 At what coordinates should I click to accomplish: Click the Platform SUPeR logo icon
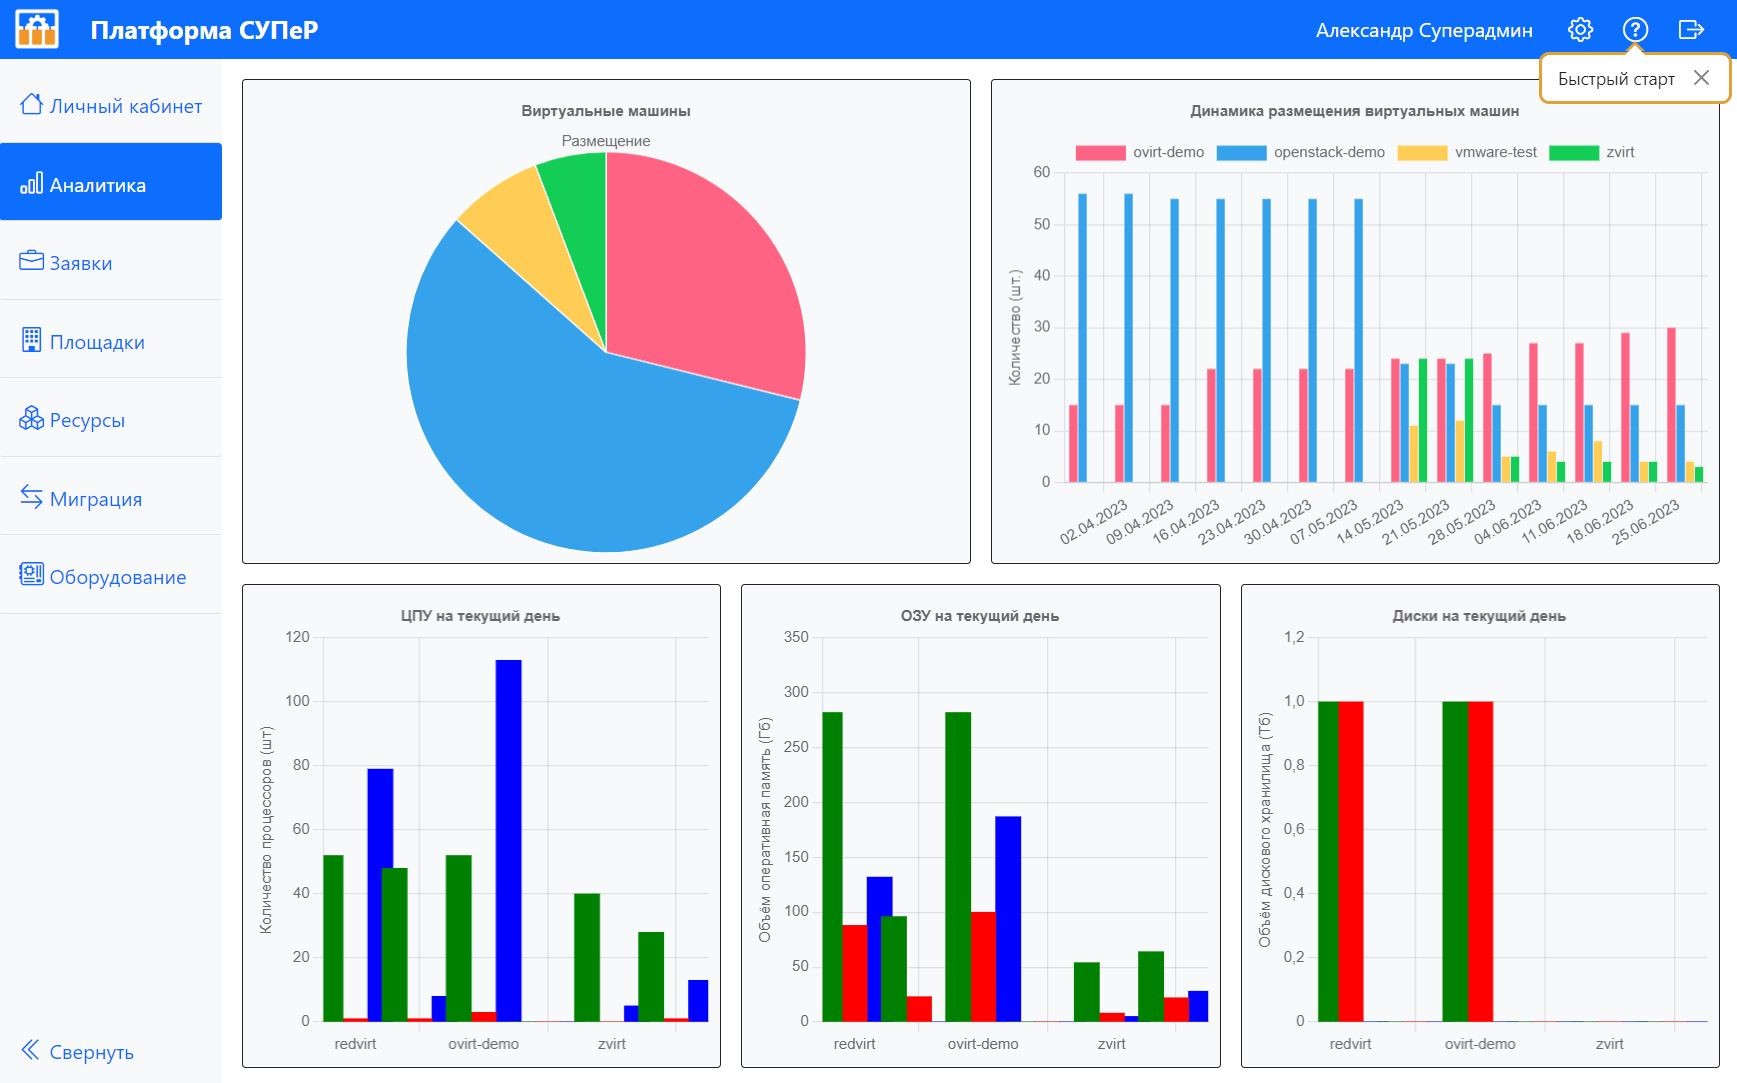[x=37, y=29]
